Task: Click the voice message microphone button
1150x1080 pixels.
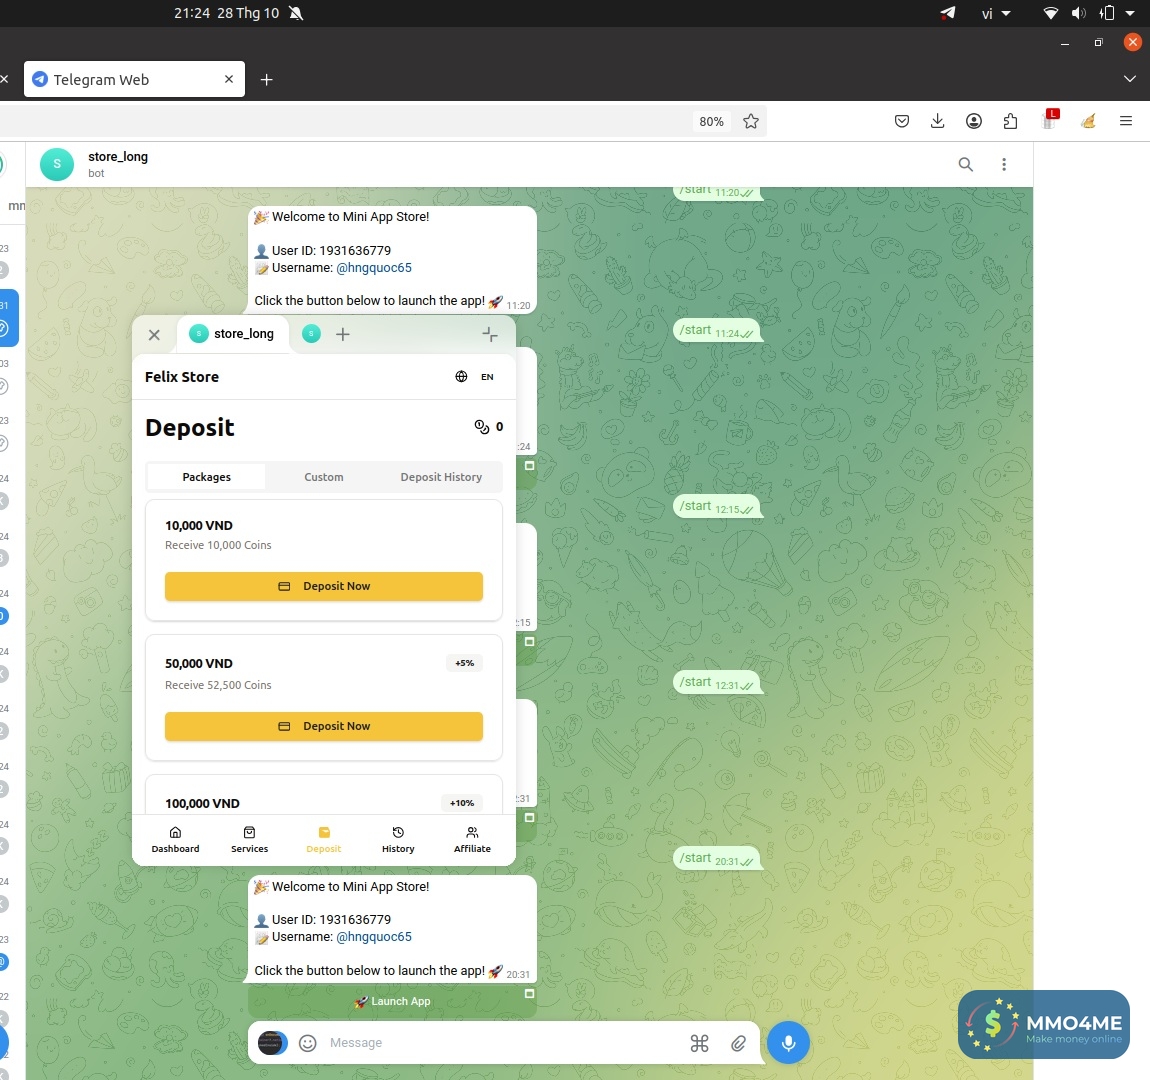Action: tap(789, 1042)
